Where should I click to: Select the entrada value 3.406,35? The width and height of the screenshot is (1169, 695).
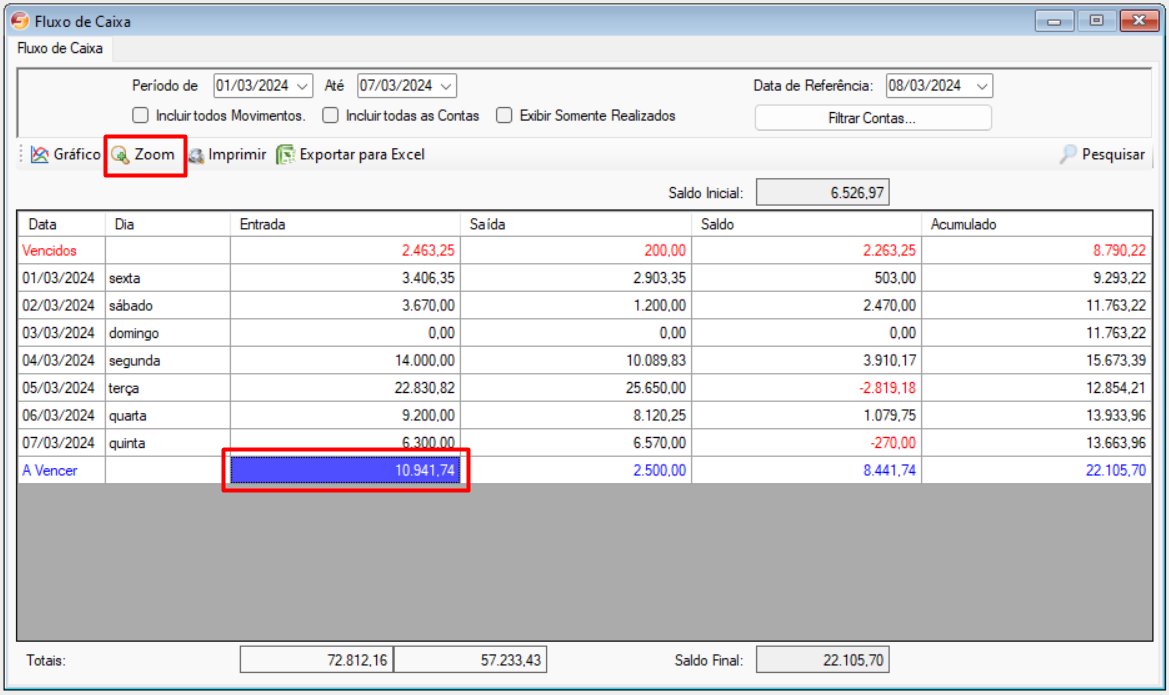[x=345, y=278]
